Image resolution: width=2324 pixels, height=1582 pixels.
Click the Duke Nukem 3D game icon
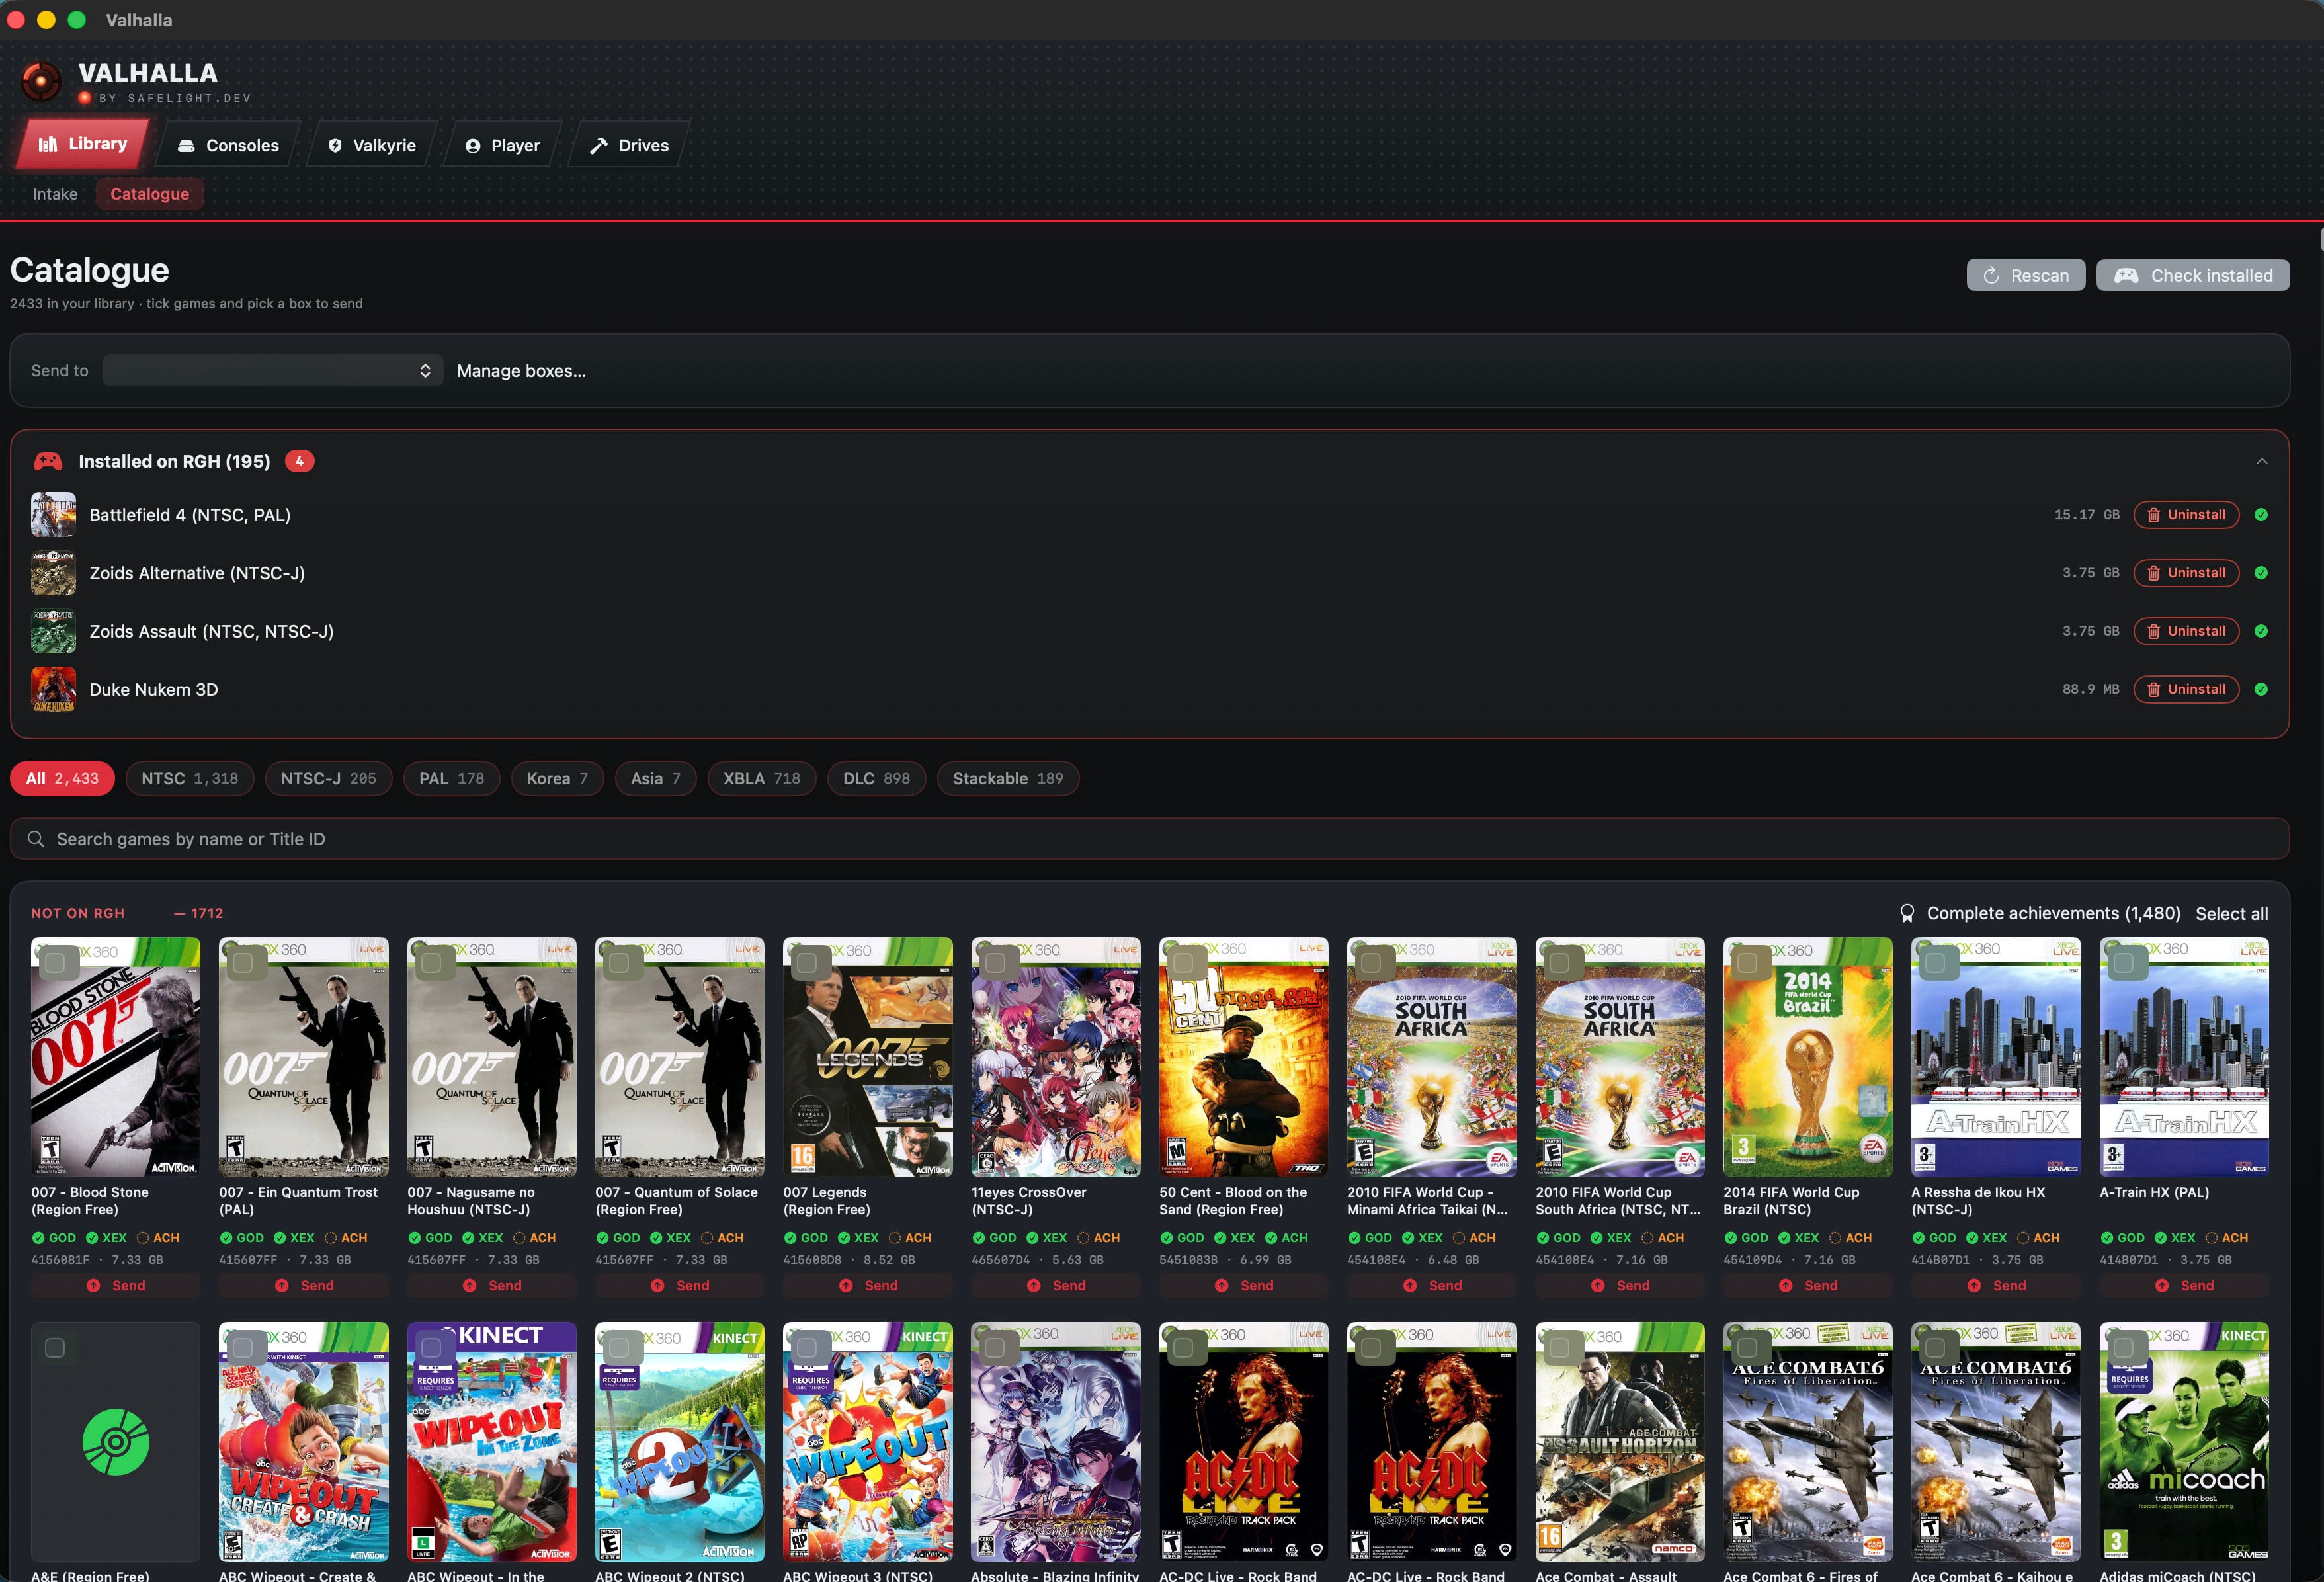53,690
